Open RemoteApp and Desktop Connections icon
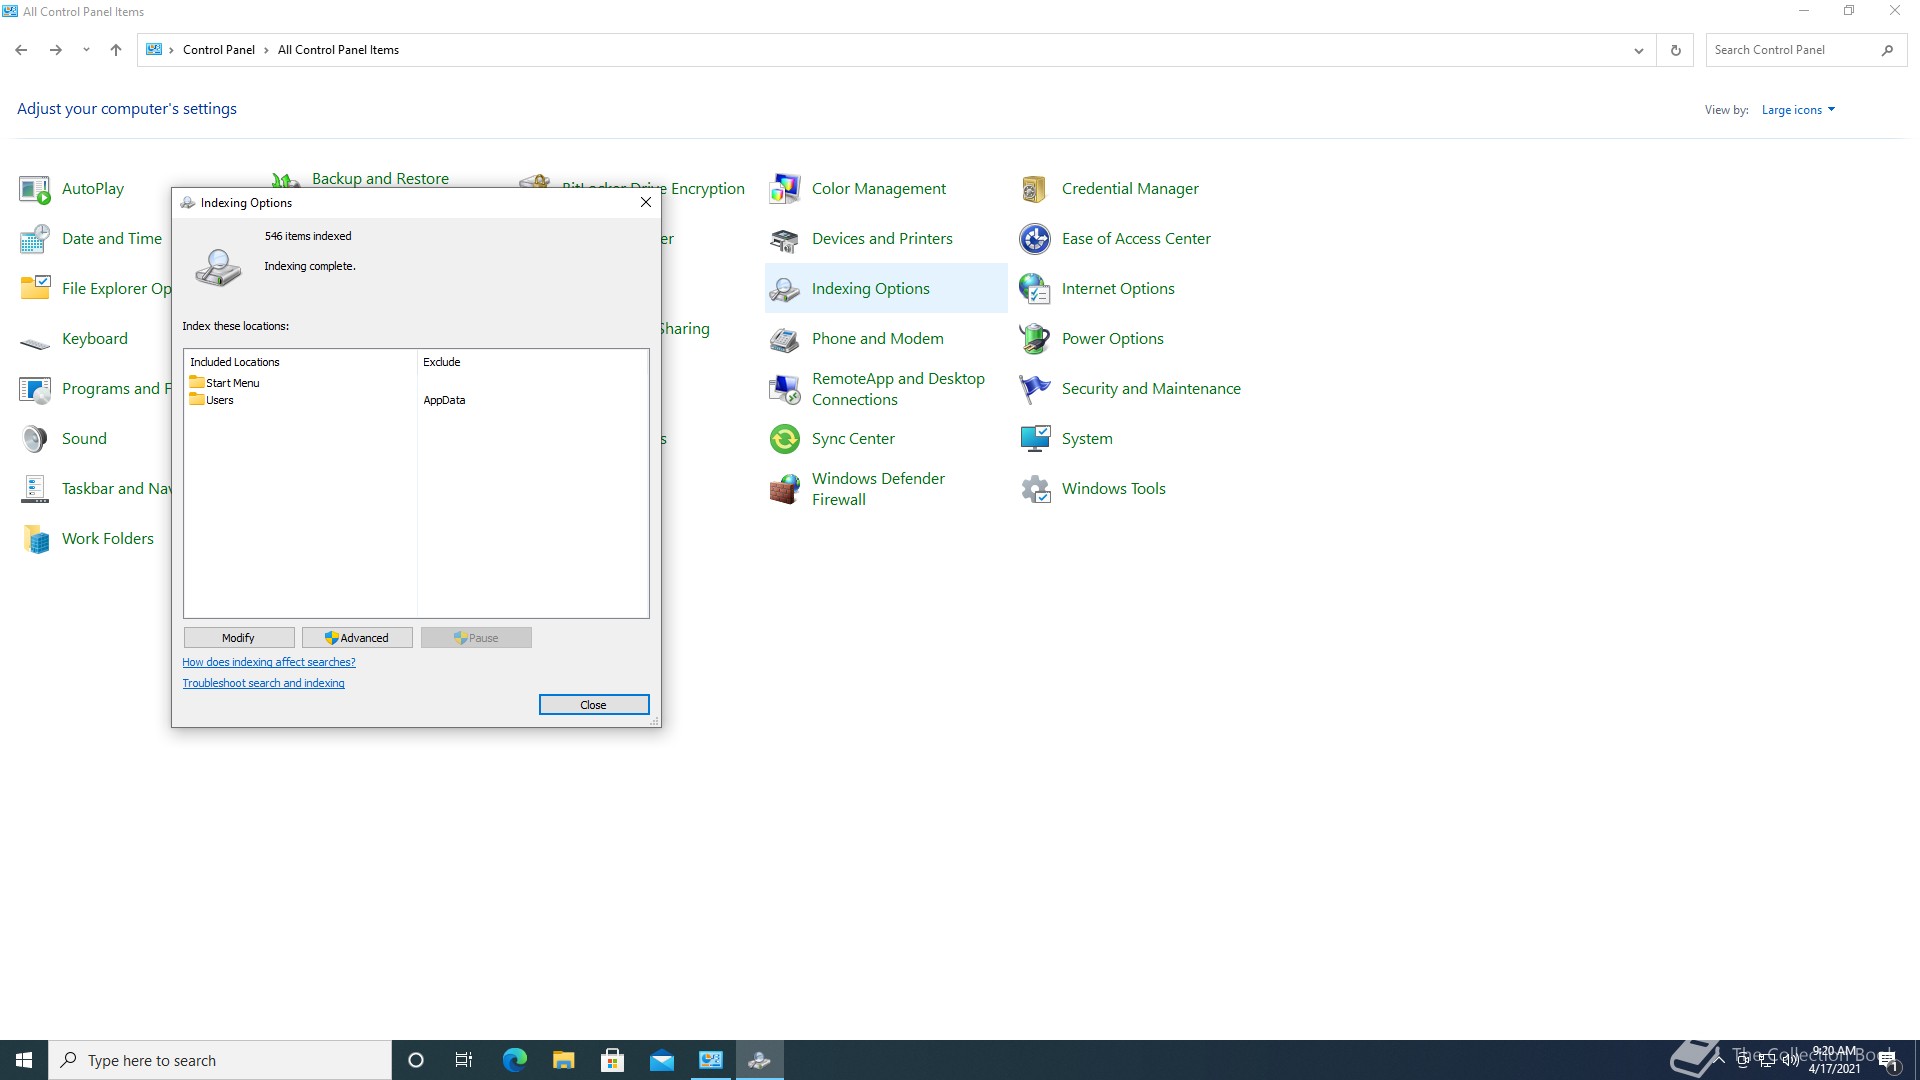This screenshot has height=1080, width=1920. tap(785, 389)
